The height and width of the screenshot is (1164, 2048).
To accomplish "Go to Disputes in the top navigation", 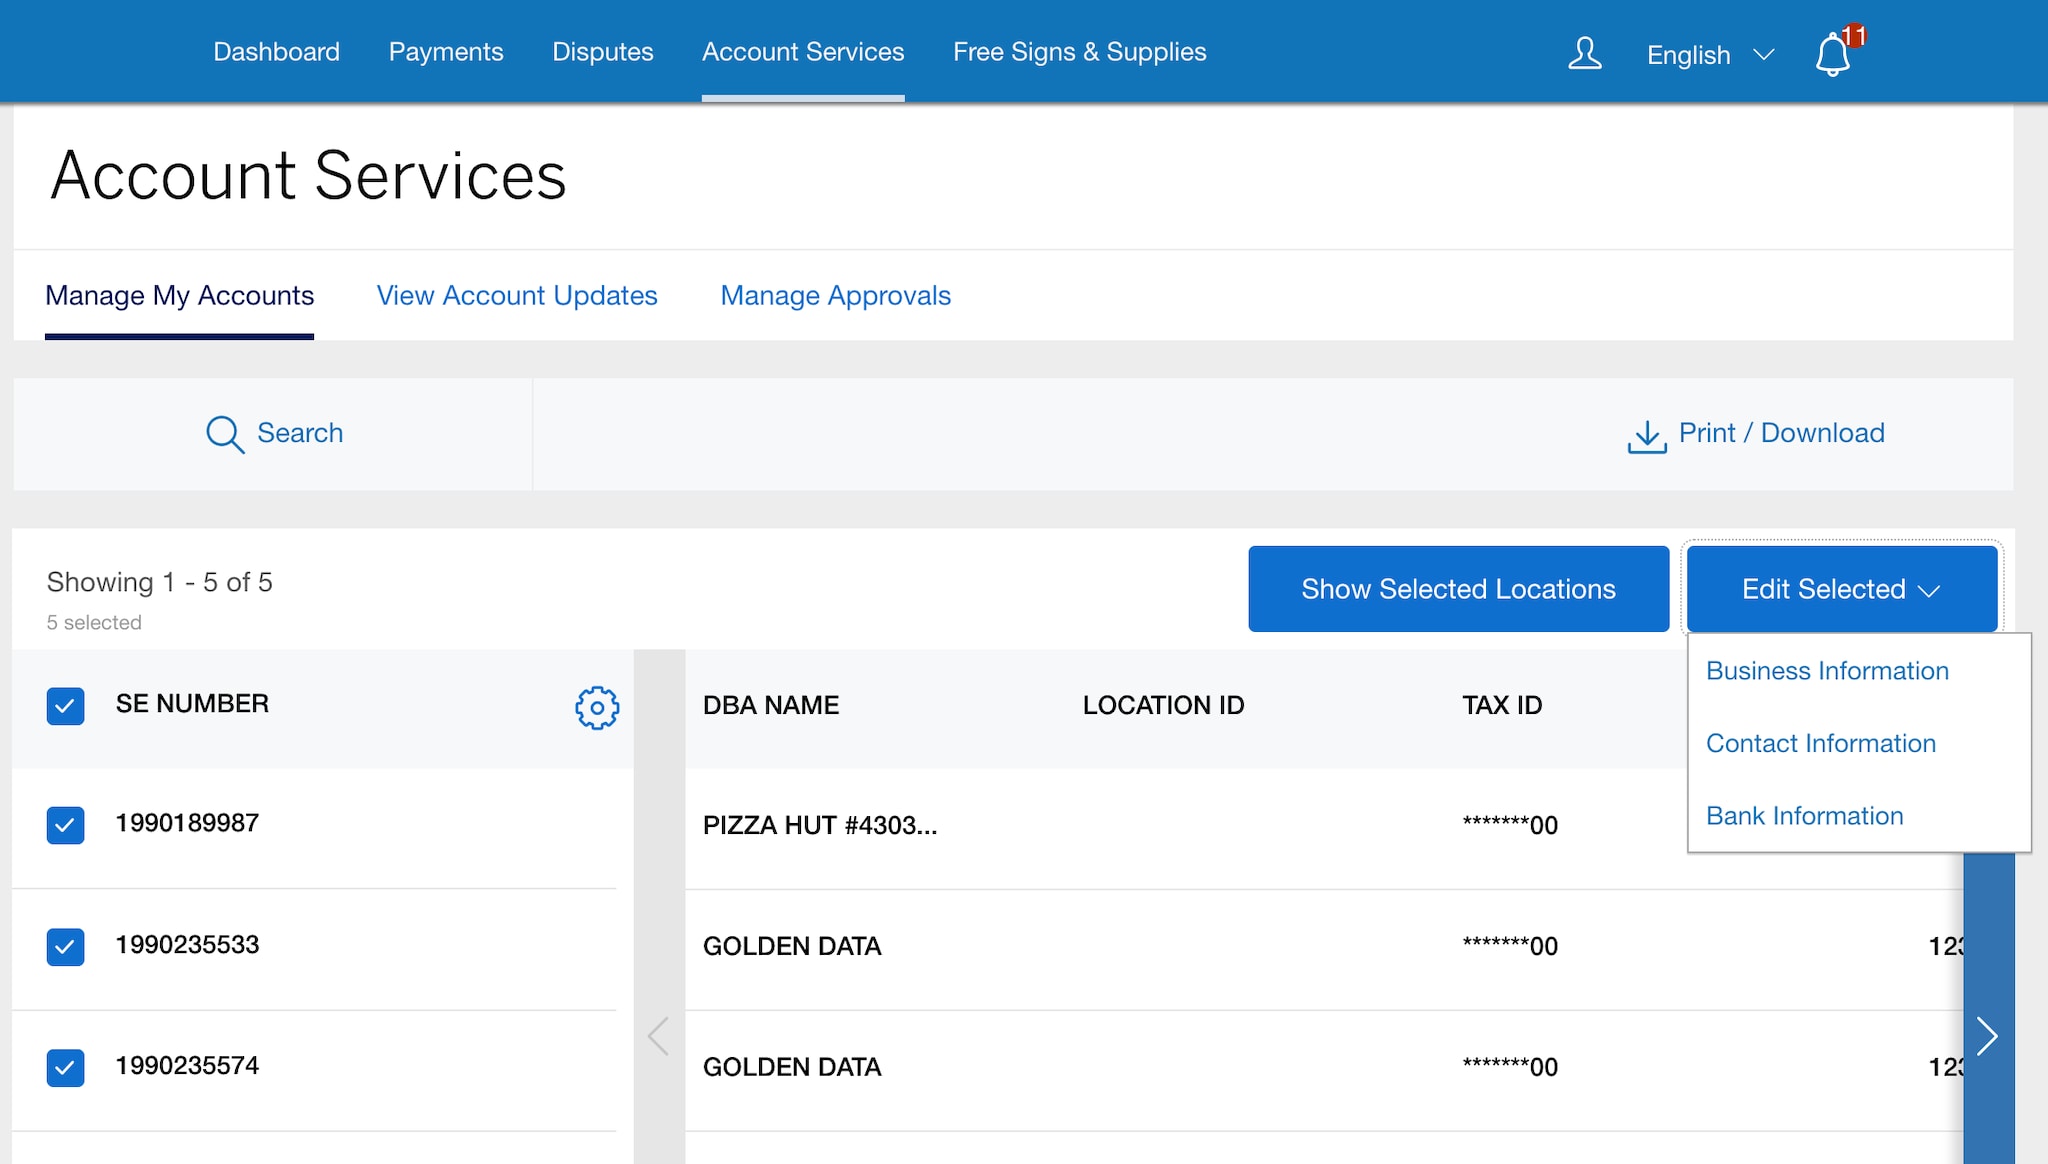I will click(602, 52).
